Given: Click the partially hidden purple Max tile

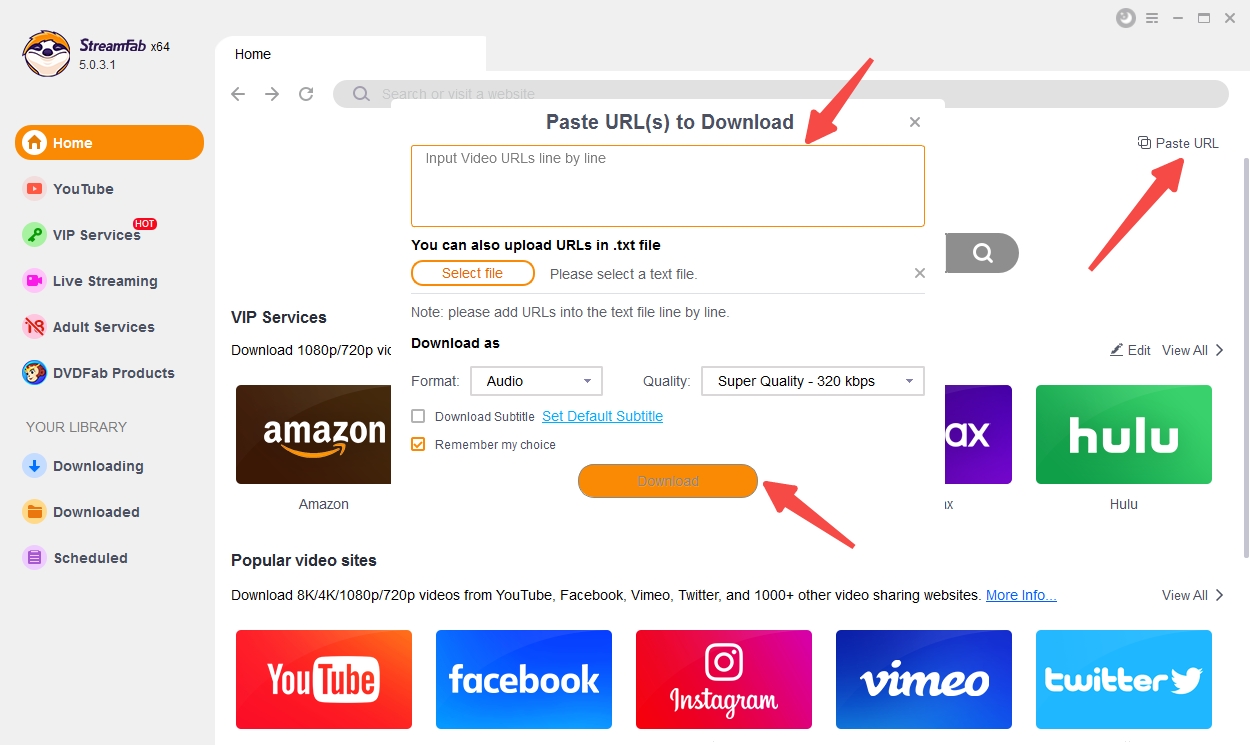Looking at the screenshot, I should coord(978,435).
